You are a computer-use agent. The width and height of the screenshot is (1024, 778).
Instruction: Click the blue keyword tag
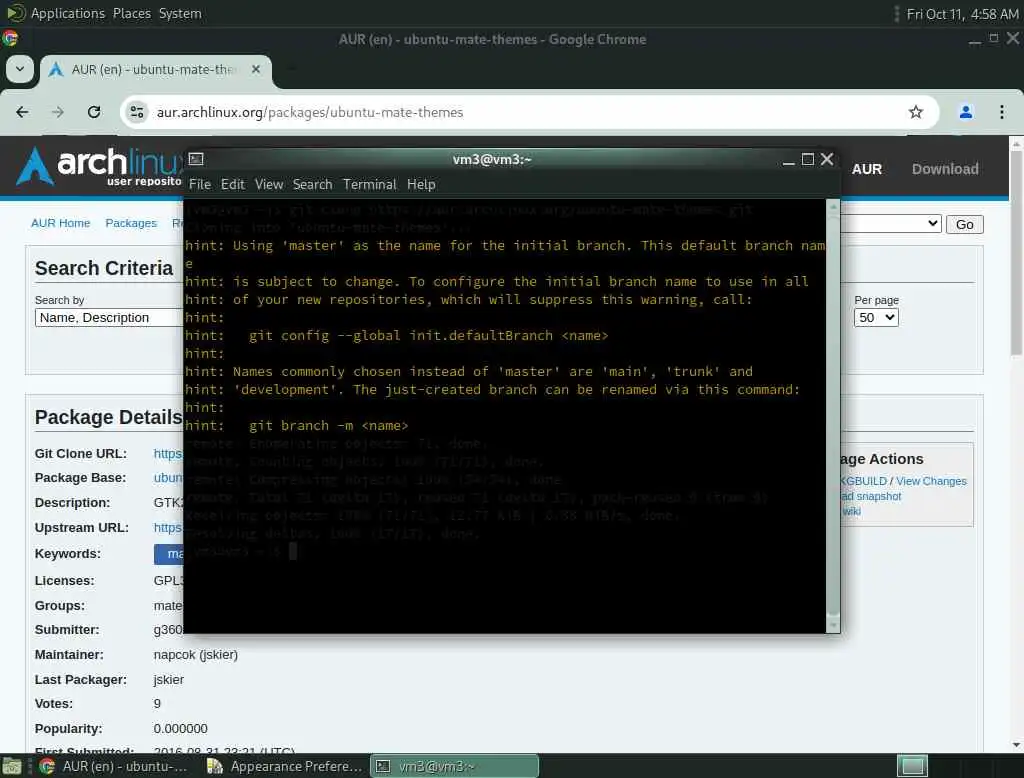[168, 554]
